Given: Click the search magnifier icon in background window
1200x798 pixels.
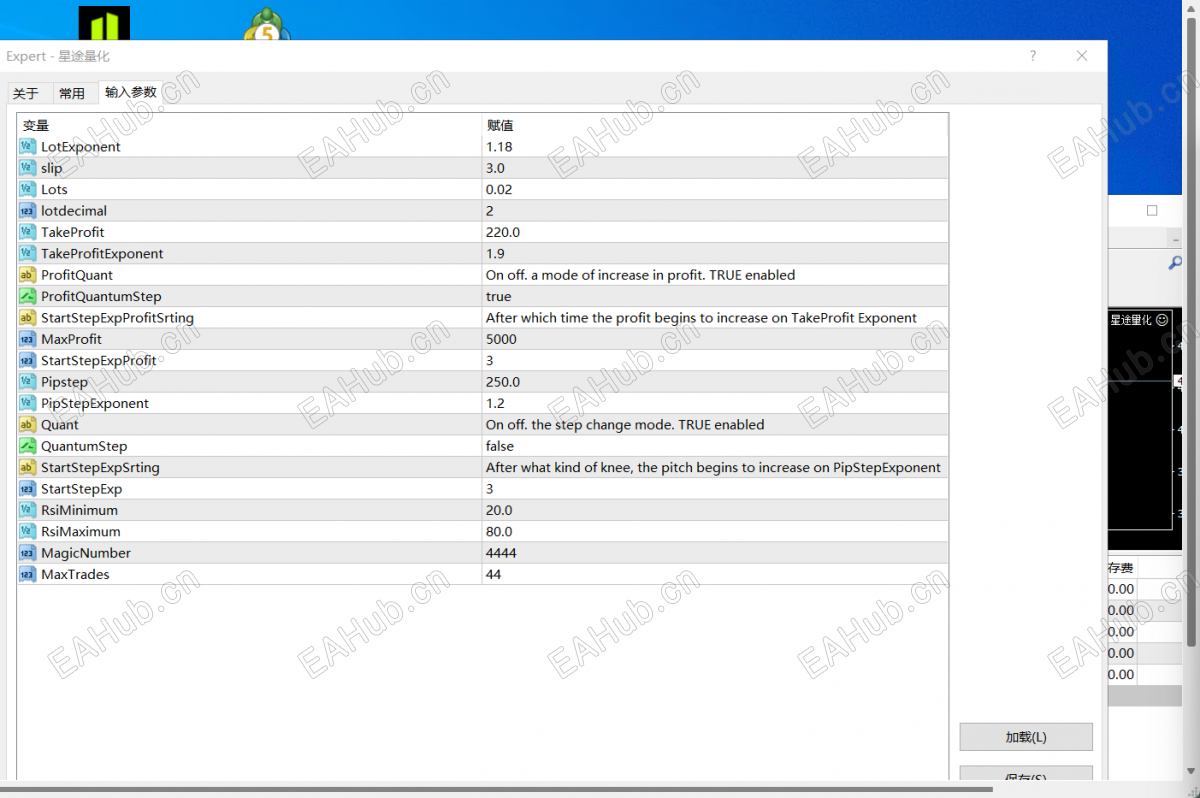Looking at the screenshot, I should click(x=1175, y=263).
